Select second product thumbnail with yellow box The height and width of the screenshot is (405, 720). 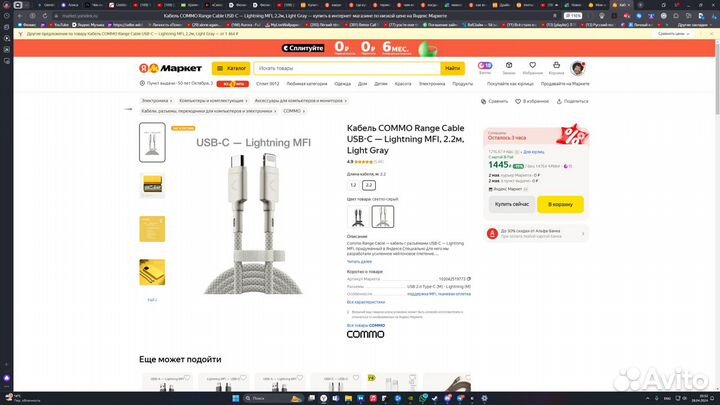[152, 186]
